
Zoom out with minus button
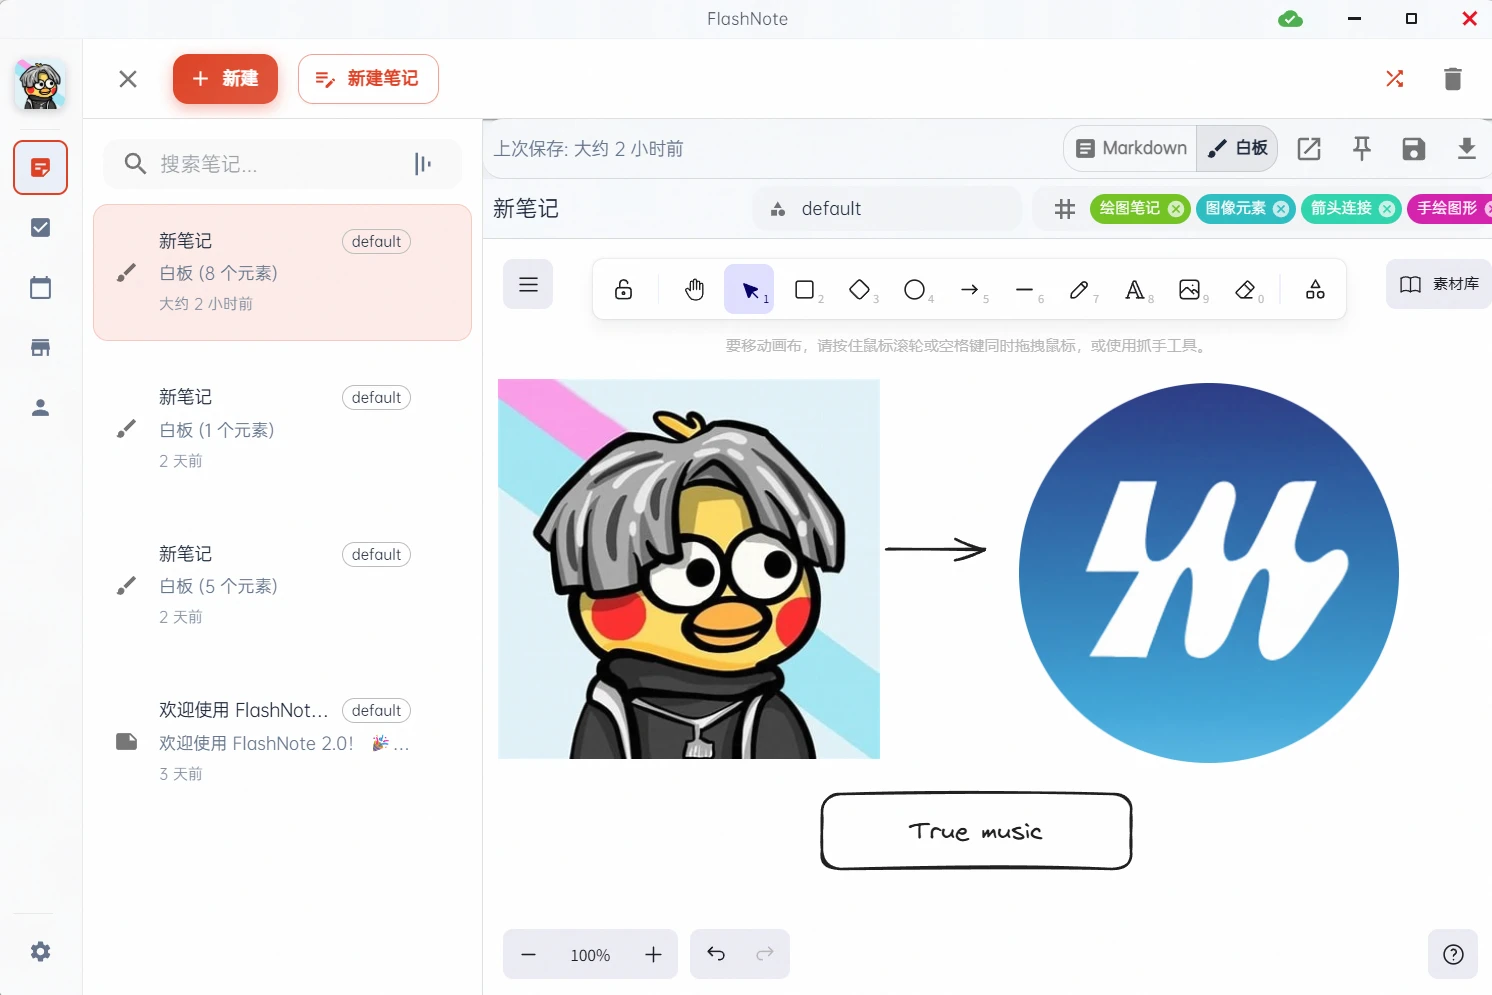tap(529, 955)
